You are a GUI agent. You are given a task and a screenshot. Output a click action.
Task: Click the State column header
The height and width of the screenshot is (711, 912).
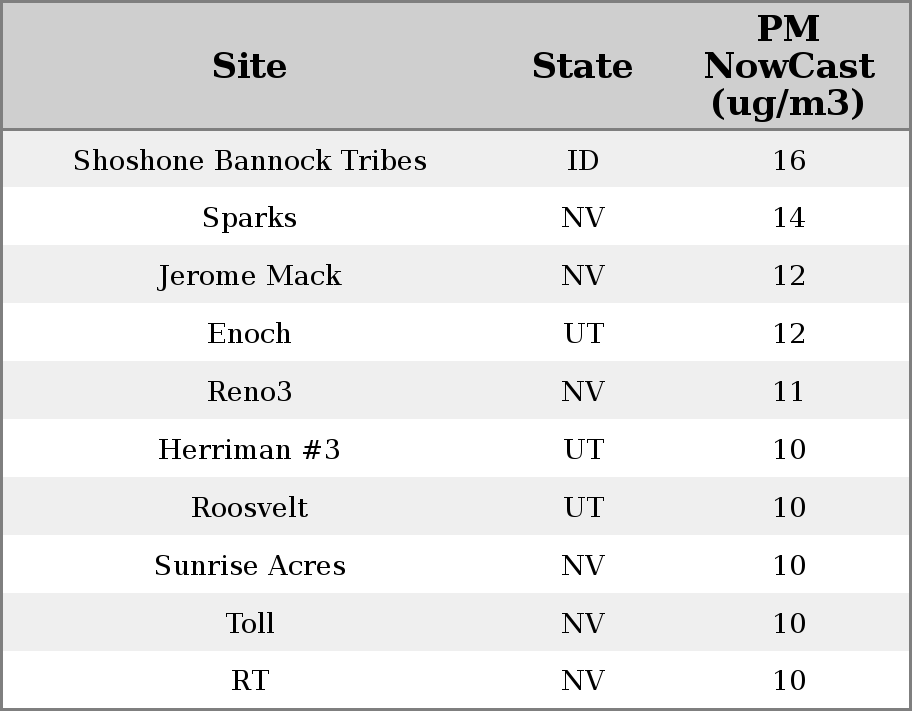[582, 66]
